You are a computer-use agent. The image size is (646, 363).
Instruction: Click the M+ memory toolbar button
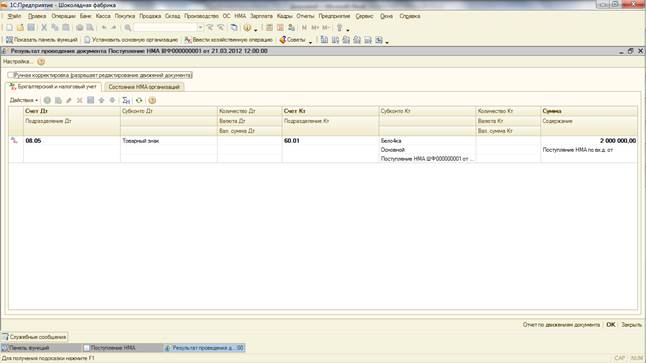point(315,28)
